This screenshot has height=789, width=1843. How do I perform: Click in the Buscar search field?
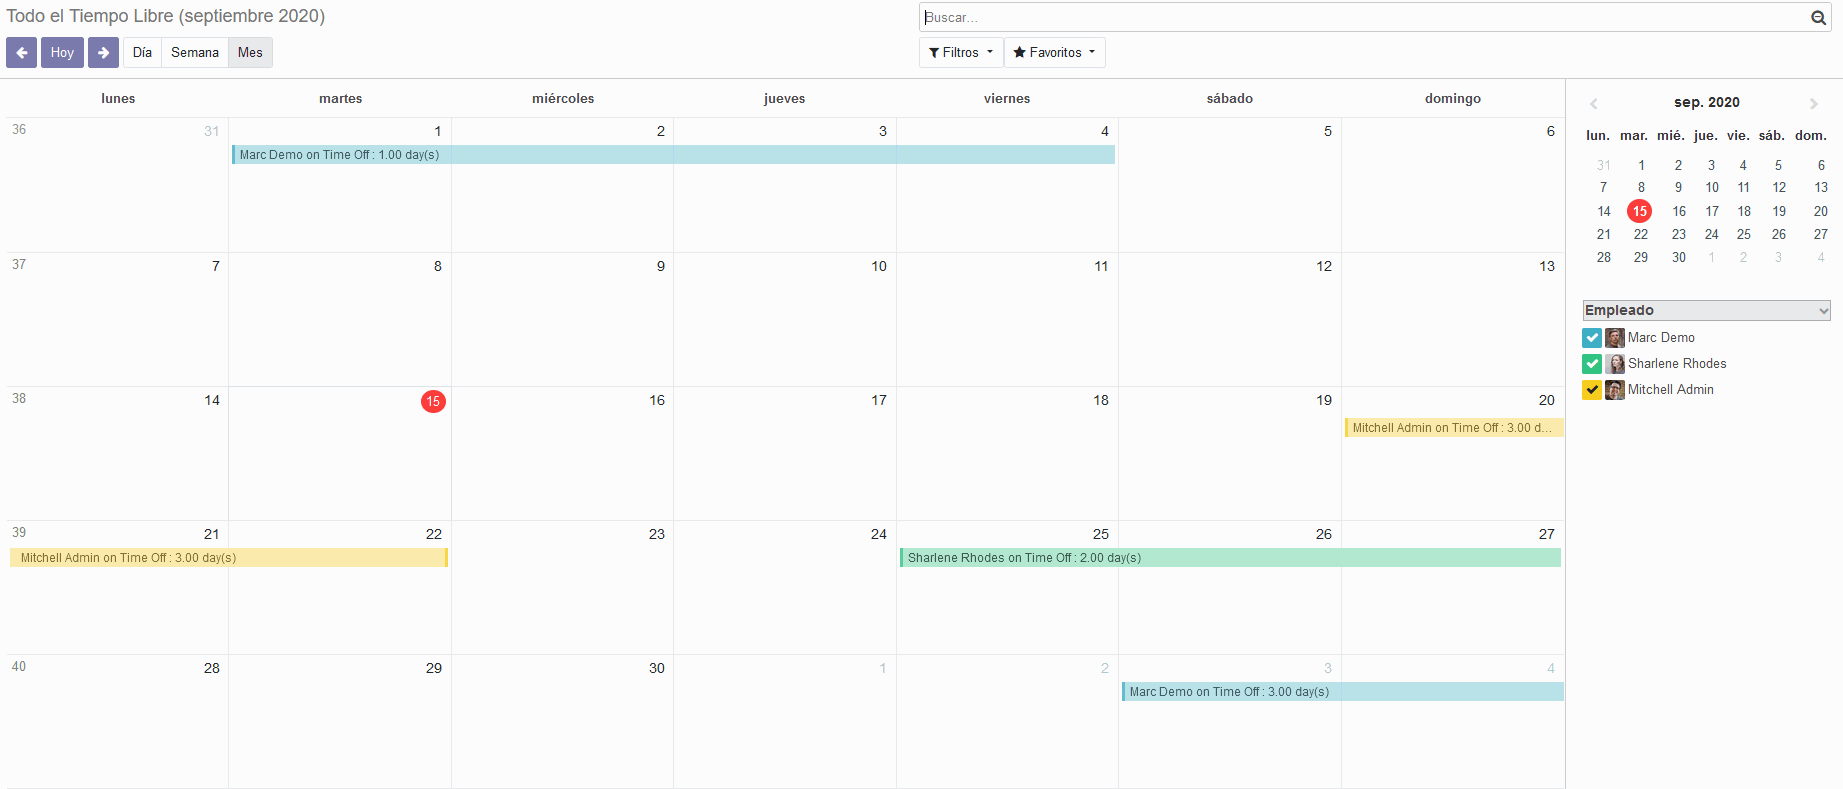(x=1365, y=18)
